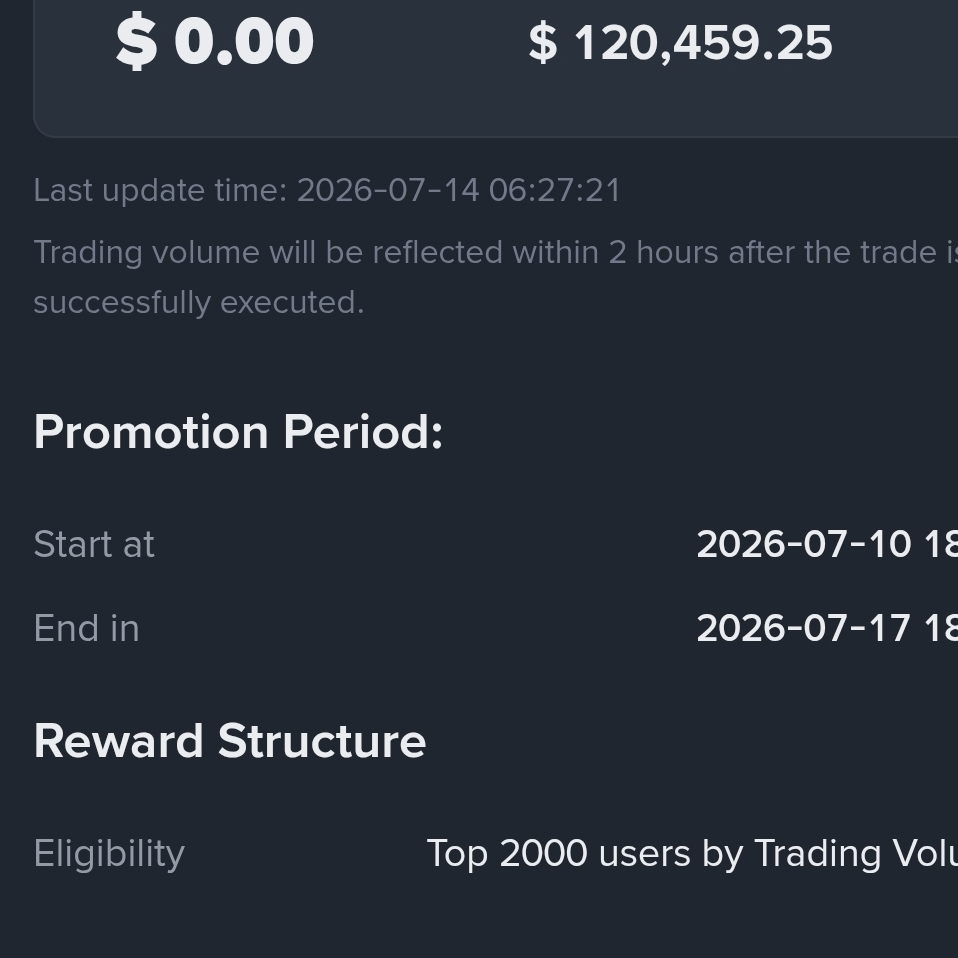Click the 'successfully executed.' text line
Image resolution: width=958 pixels, height=958 pixels.
coord(199,302)
